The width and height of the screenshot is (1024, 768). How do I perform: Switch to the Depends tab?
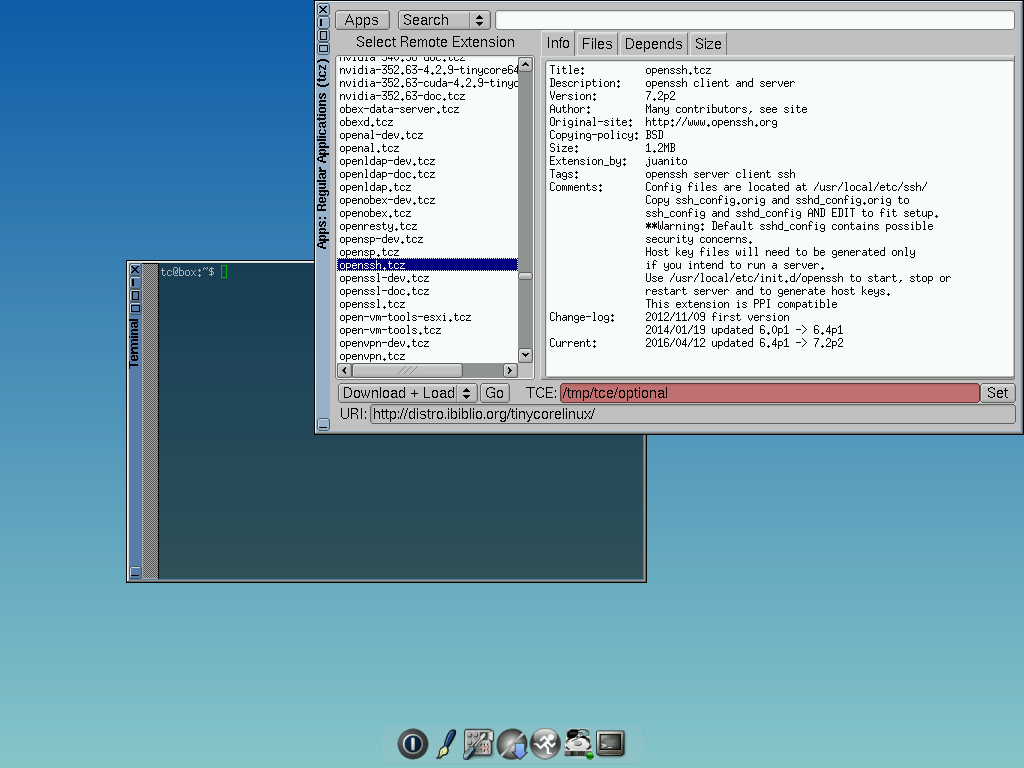[x=653, y=43]
